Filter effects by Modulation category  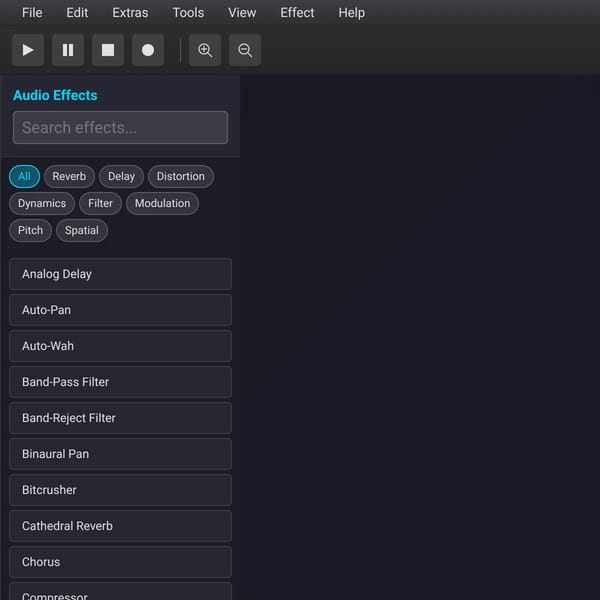pos(162,203)
